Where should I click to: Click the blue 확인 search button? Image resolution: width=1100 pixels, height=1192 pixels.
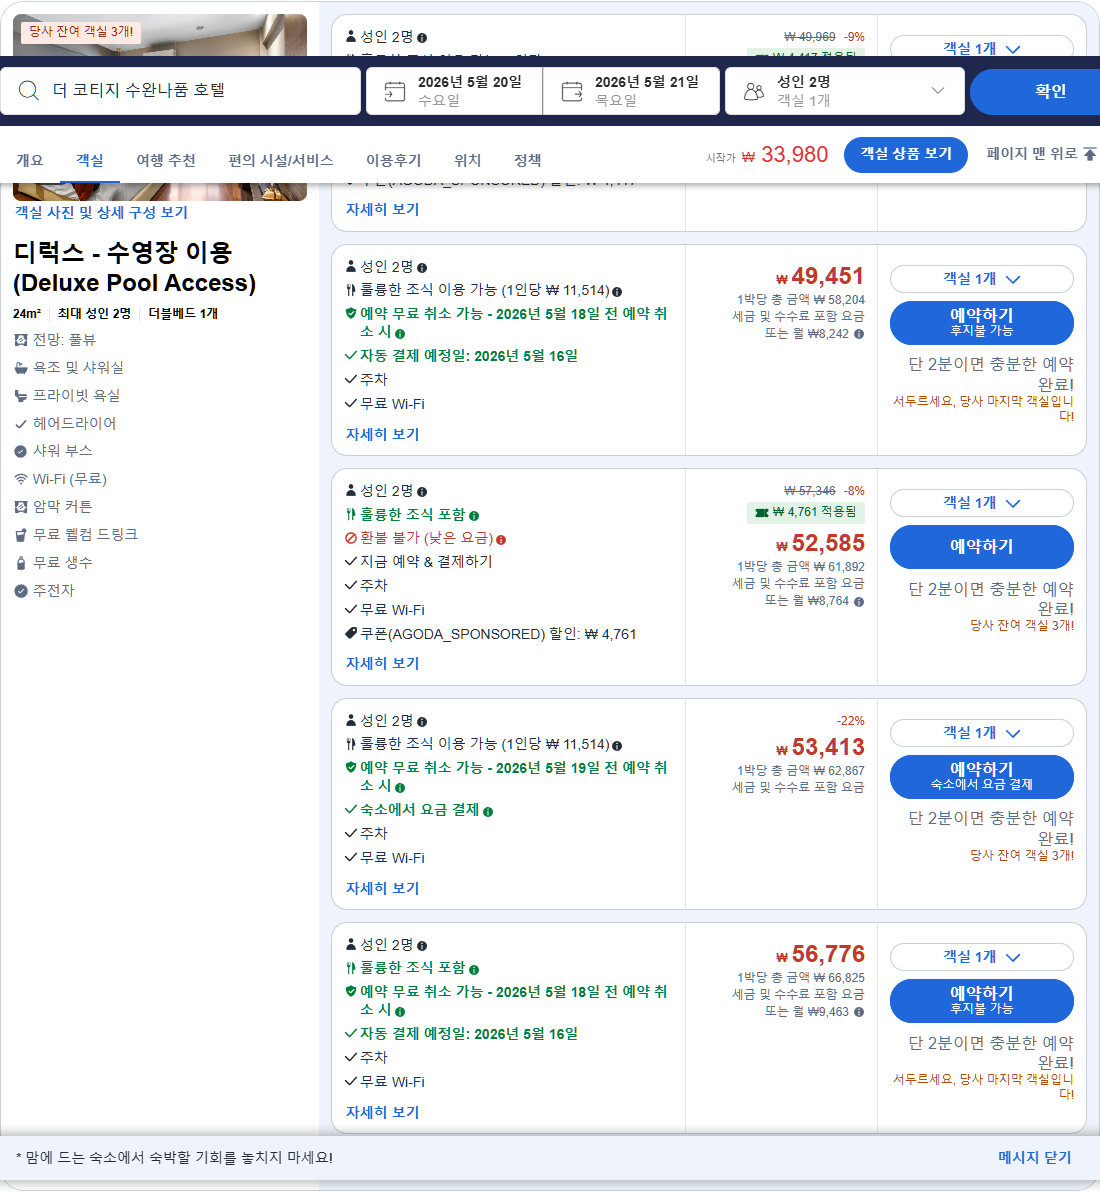coord(1037,91)
